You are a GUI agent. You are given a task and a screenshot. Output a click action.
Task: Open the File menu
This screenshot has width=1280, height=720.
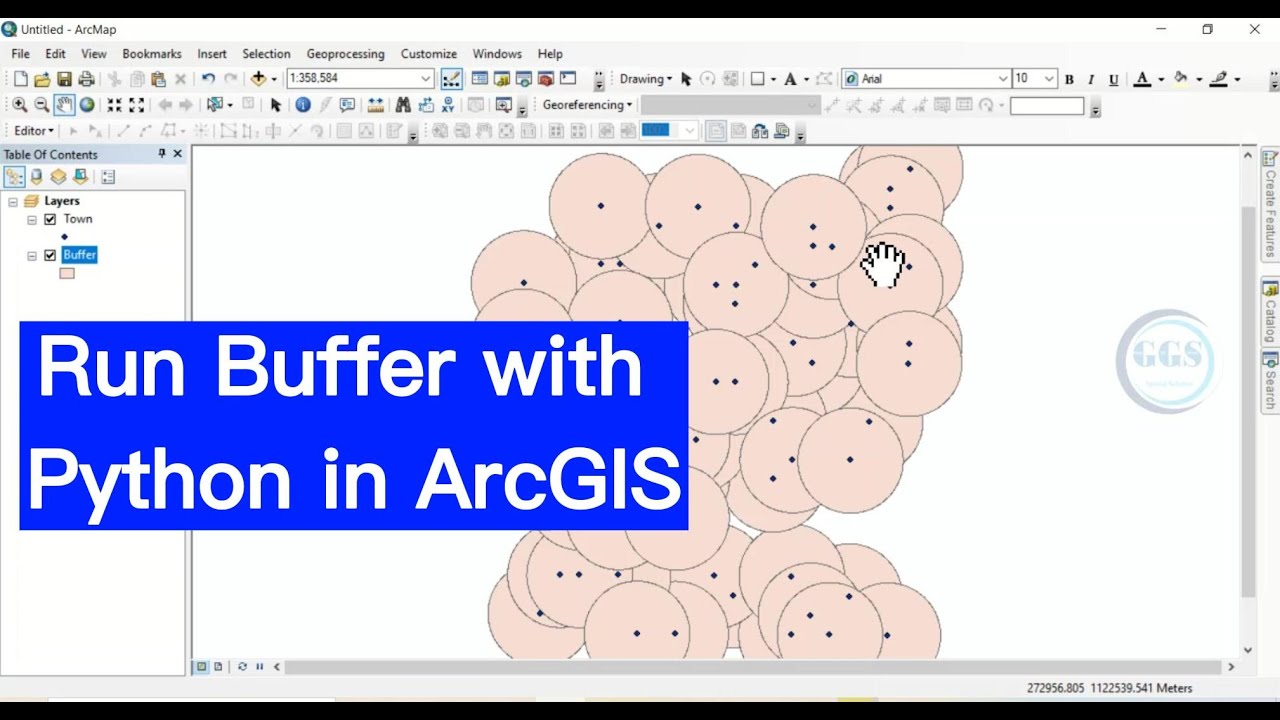pyautogui.click(x=20, y=54)
